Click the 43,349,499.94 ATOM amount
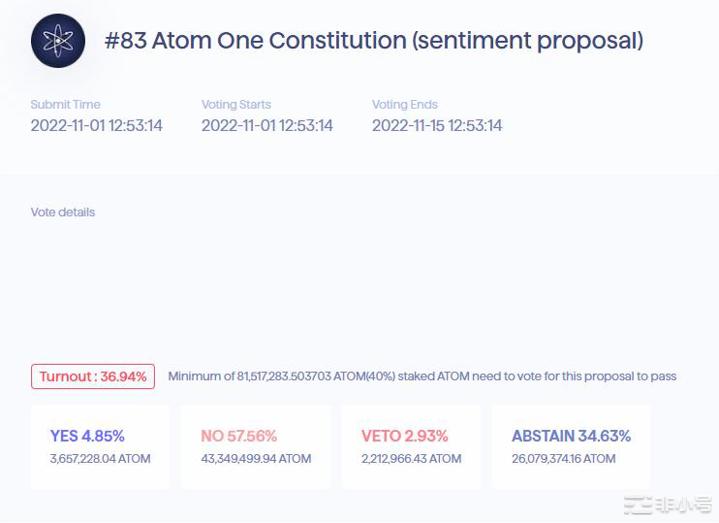Viewport: 719px width, 523px height. tap(256, 459)
